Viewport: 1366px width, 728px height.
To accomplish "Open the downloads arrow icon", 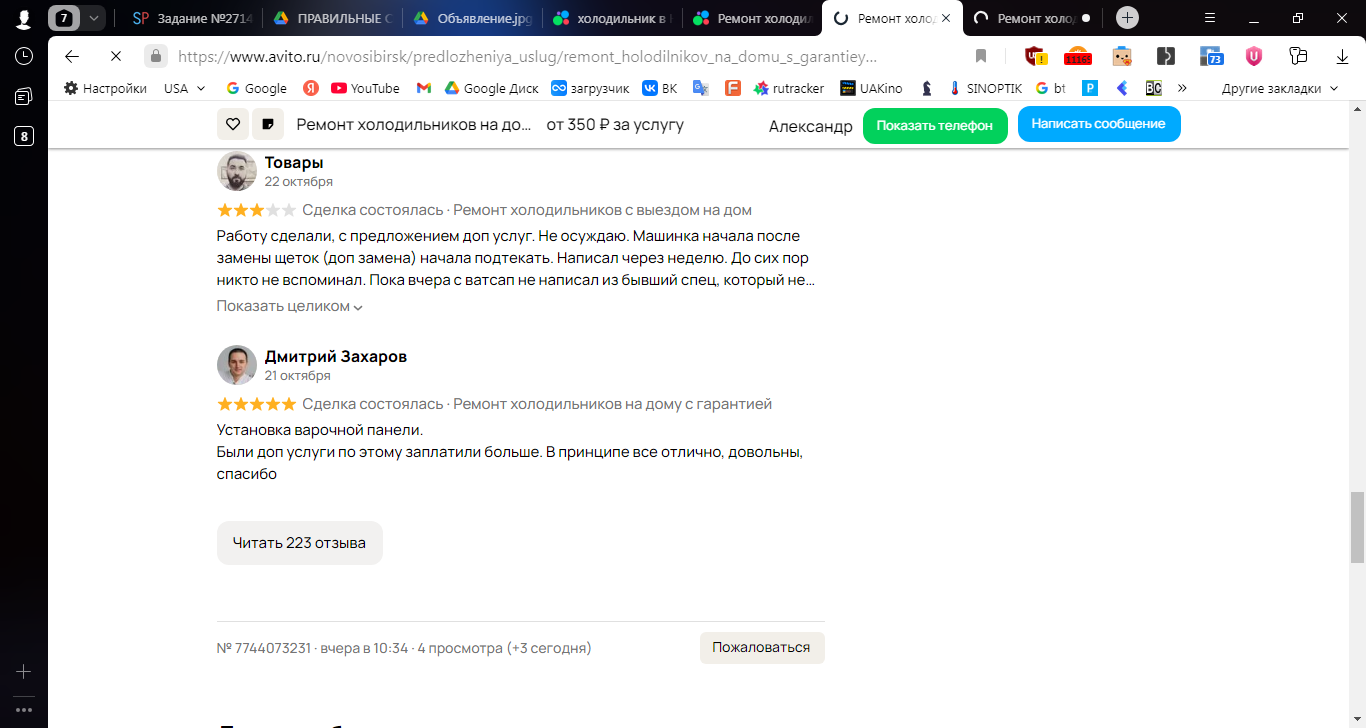I will (1343, 56).
